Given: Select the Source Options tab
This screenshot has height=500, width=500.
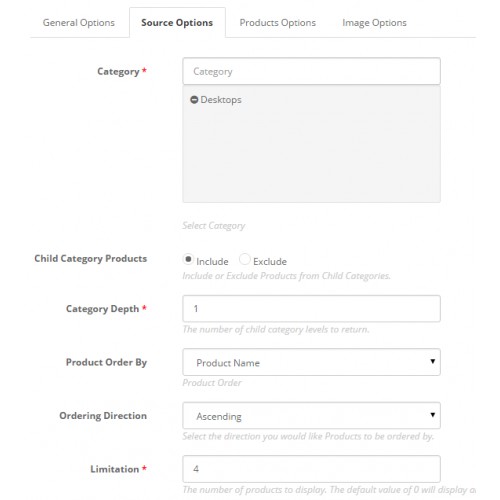Looking at the screenshot, I should click(177, 23).
